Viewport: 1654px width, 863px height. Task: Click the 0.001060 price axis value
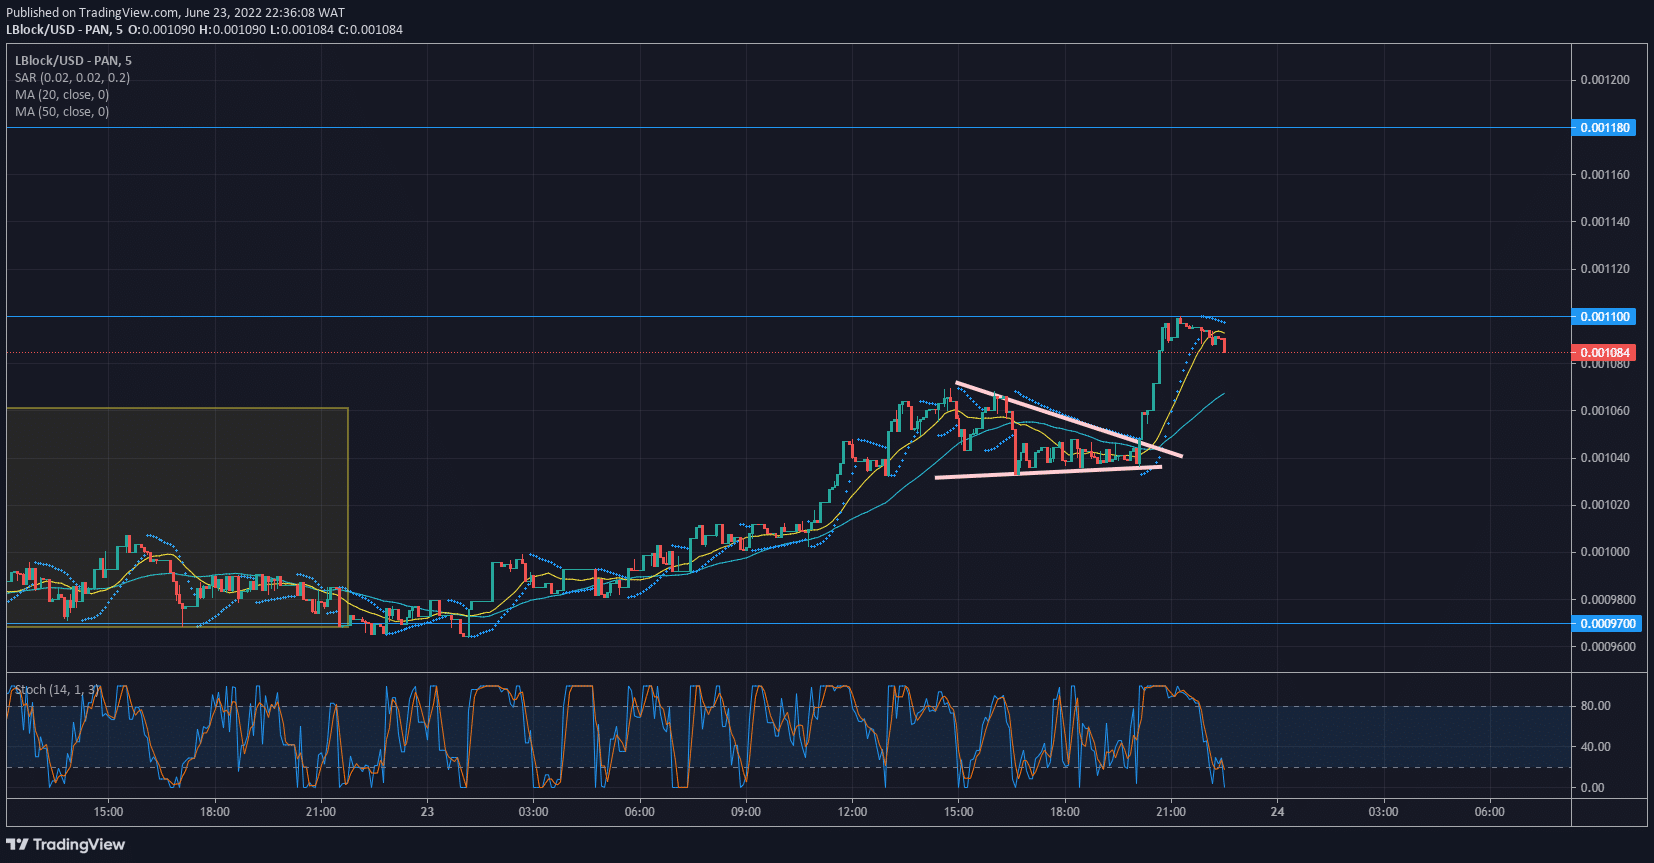click(1605, 411)
